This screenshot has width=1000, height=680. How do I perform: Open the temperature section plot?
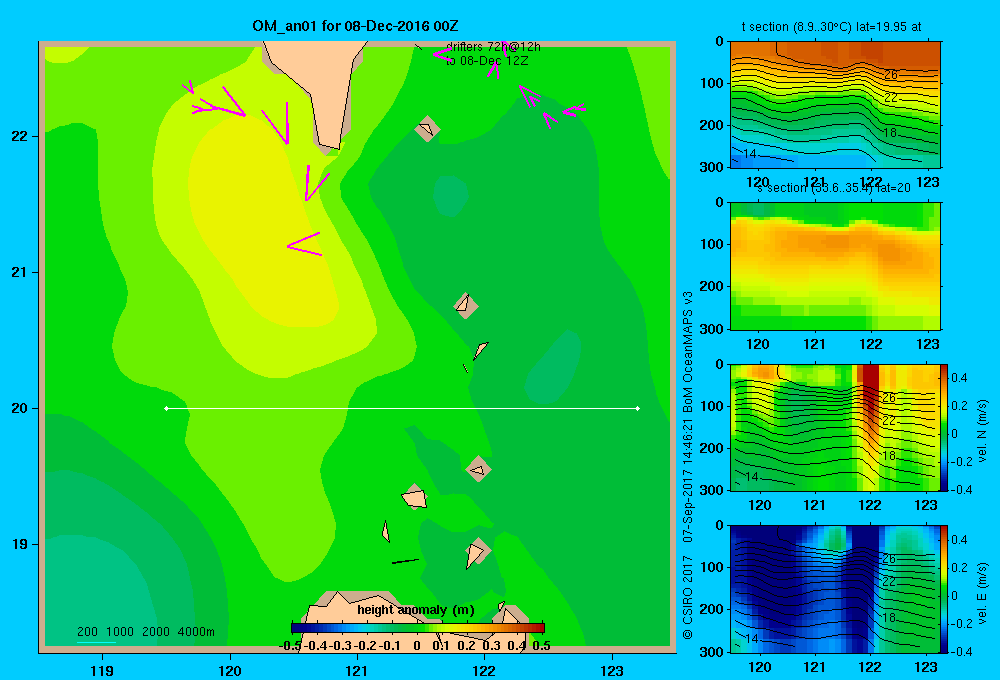click(835, 105)
